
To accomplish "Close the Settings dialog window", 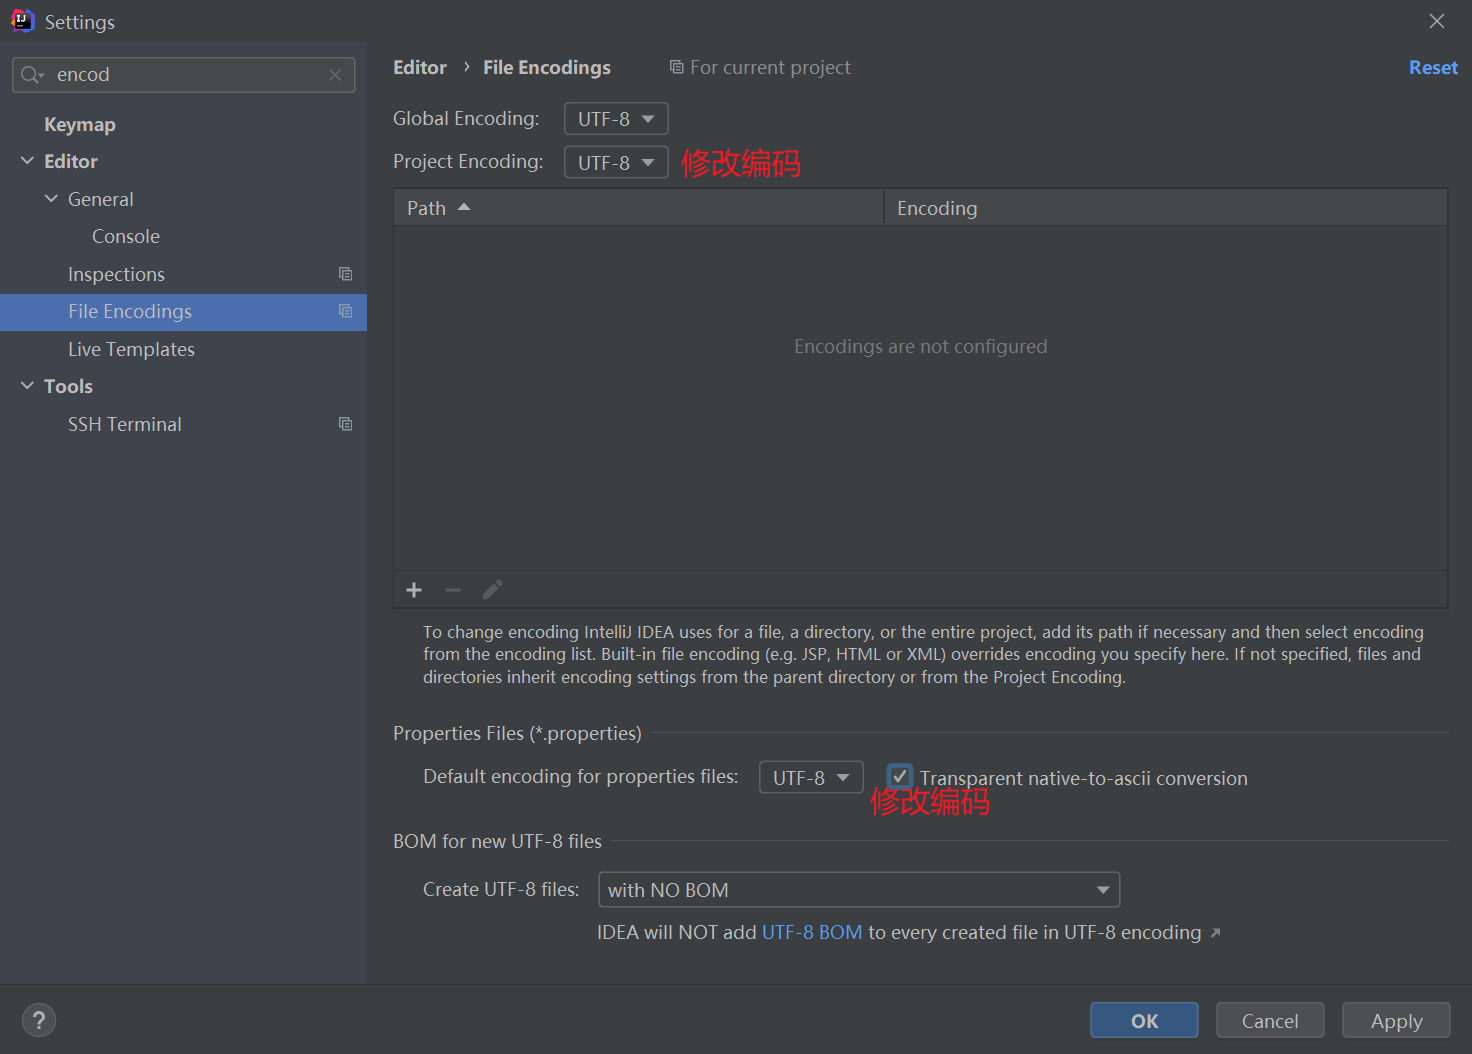I will click(x=1437, y=21).
